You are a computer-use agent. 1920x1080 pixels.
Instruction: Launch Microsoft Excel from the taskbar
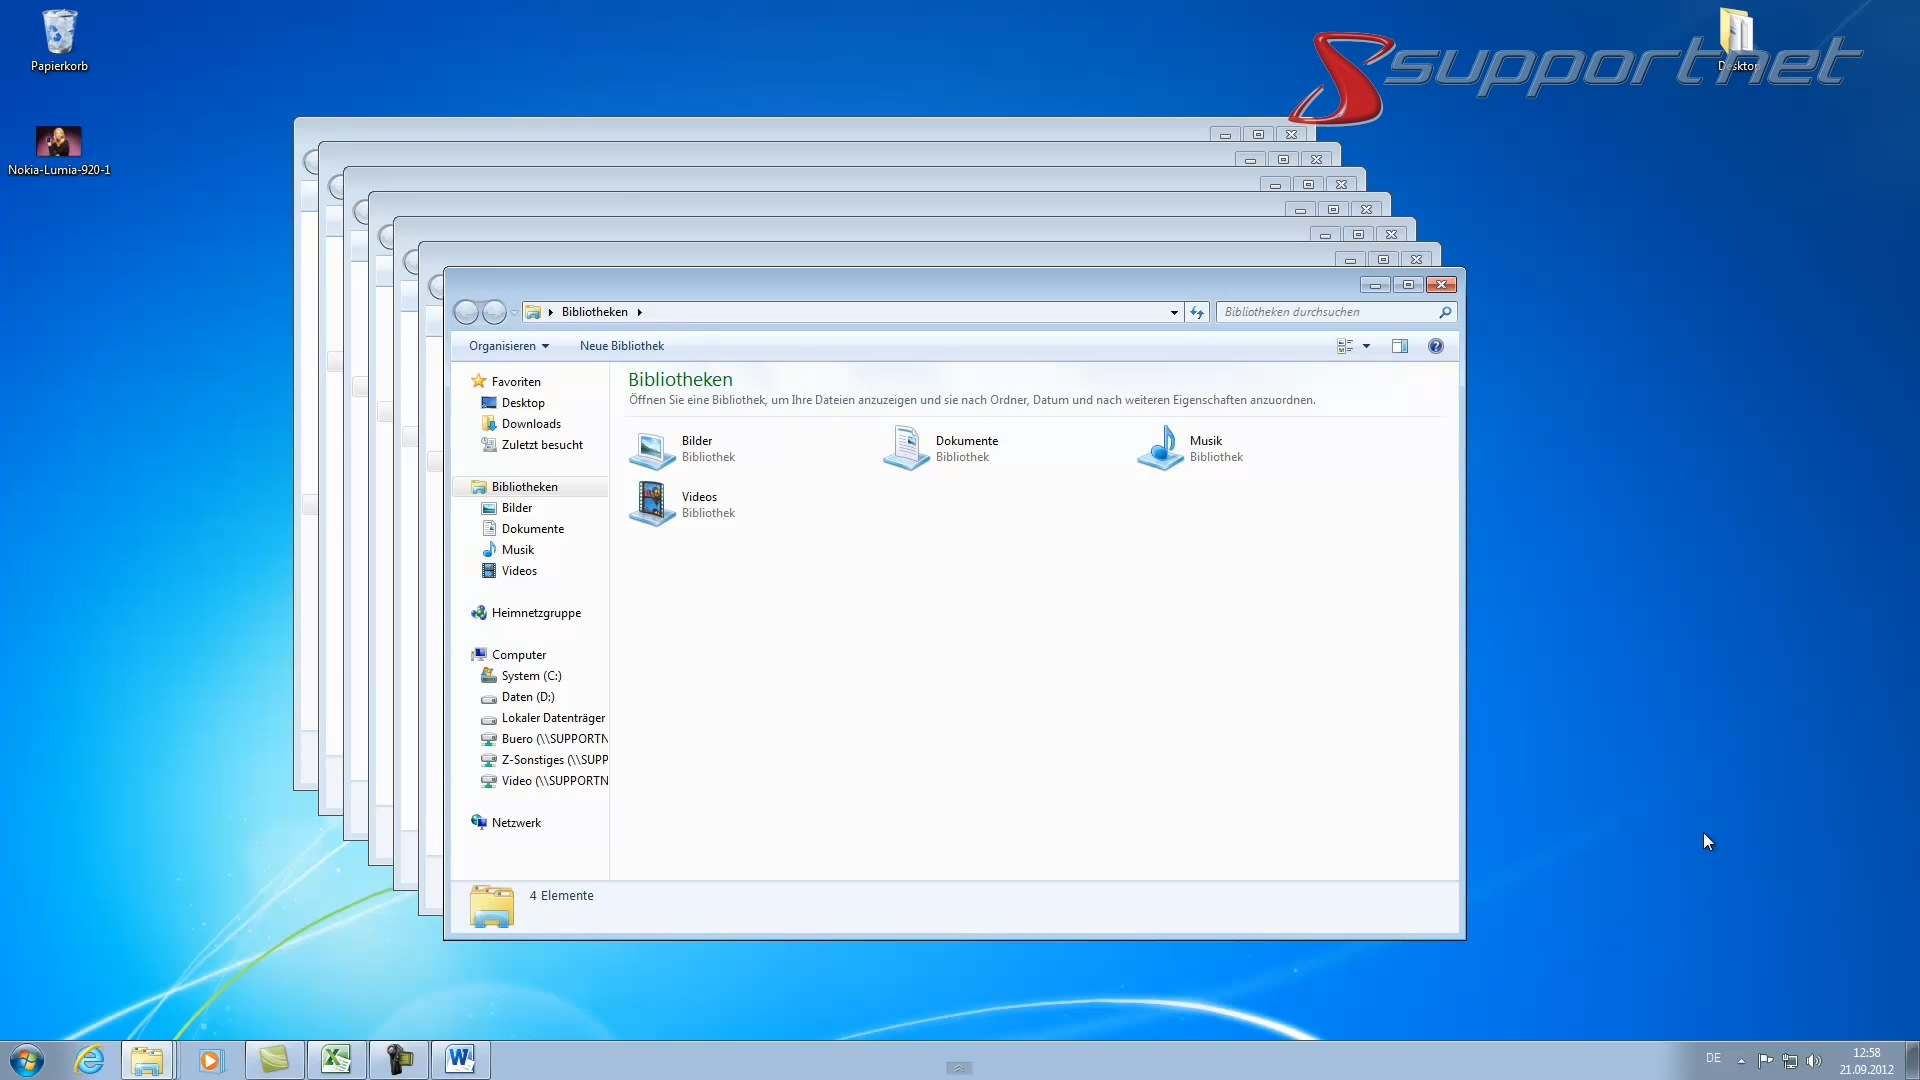336,1059
